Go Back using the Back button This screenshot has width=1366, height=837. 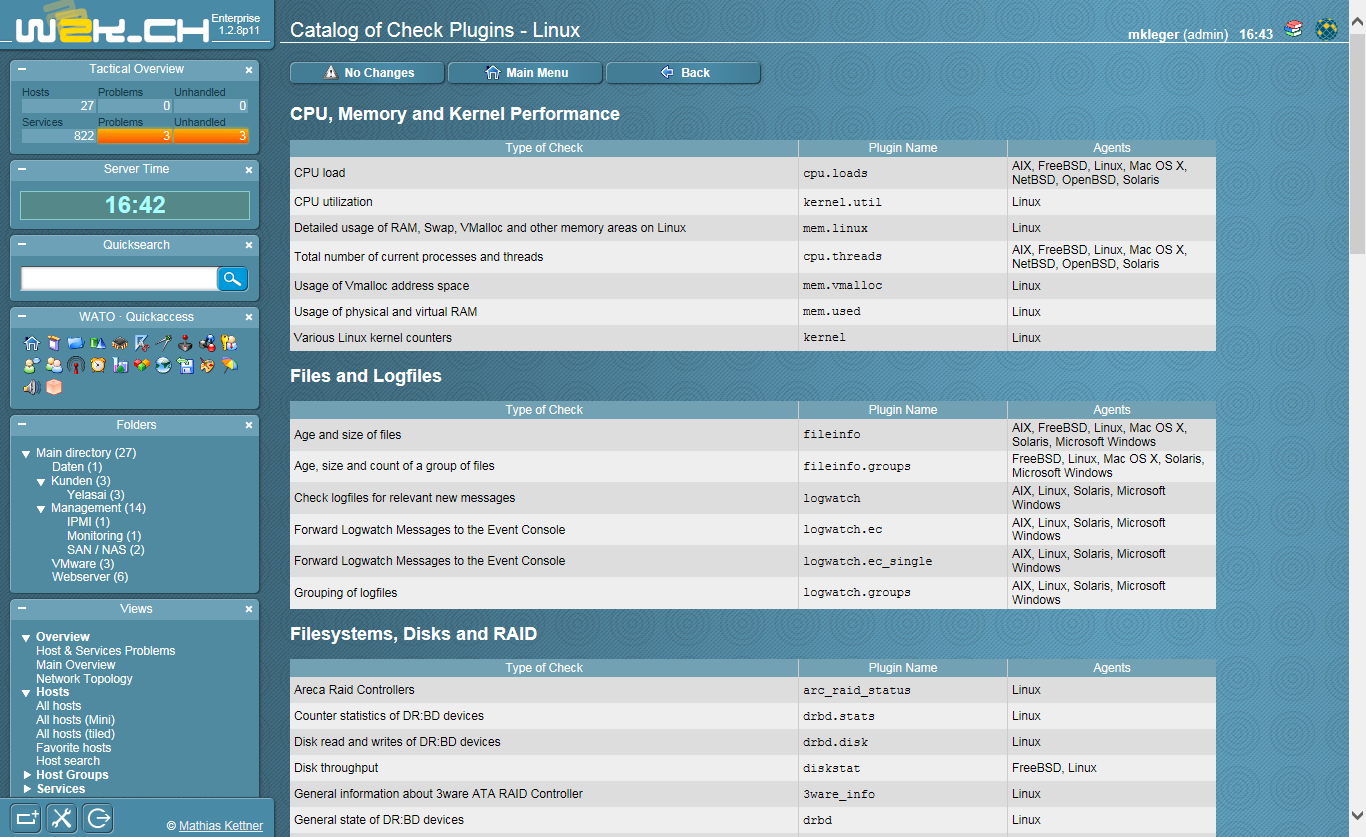[683, 73]
